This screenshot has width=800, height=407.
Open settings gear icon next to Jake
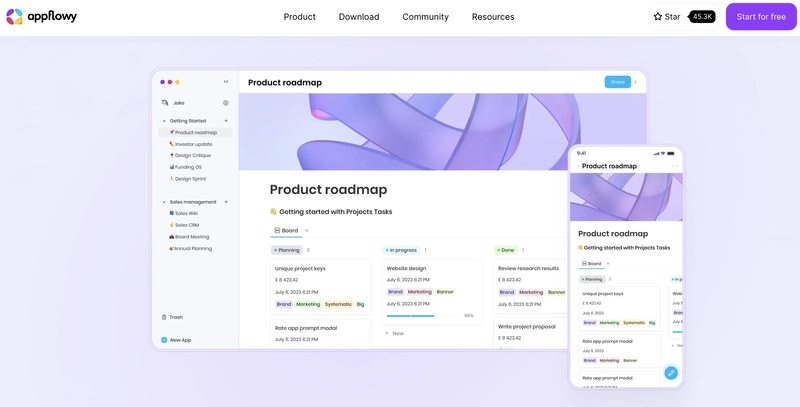click(226, 103)
